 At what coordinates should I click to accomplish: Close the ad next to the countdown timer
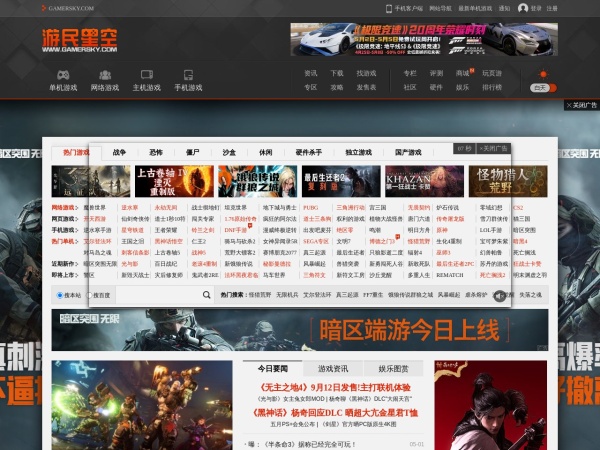[x=493, y=148]
